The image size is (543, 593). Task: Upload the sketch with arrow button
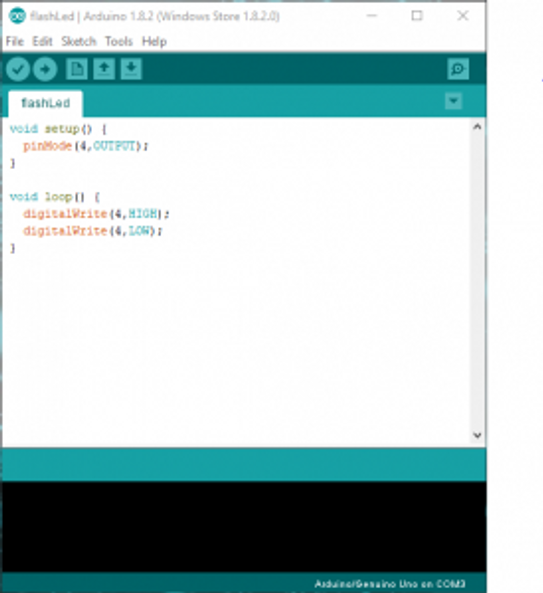45,69
